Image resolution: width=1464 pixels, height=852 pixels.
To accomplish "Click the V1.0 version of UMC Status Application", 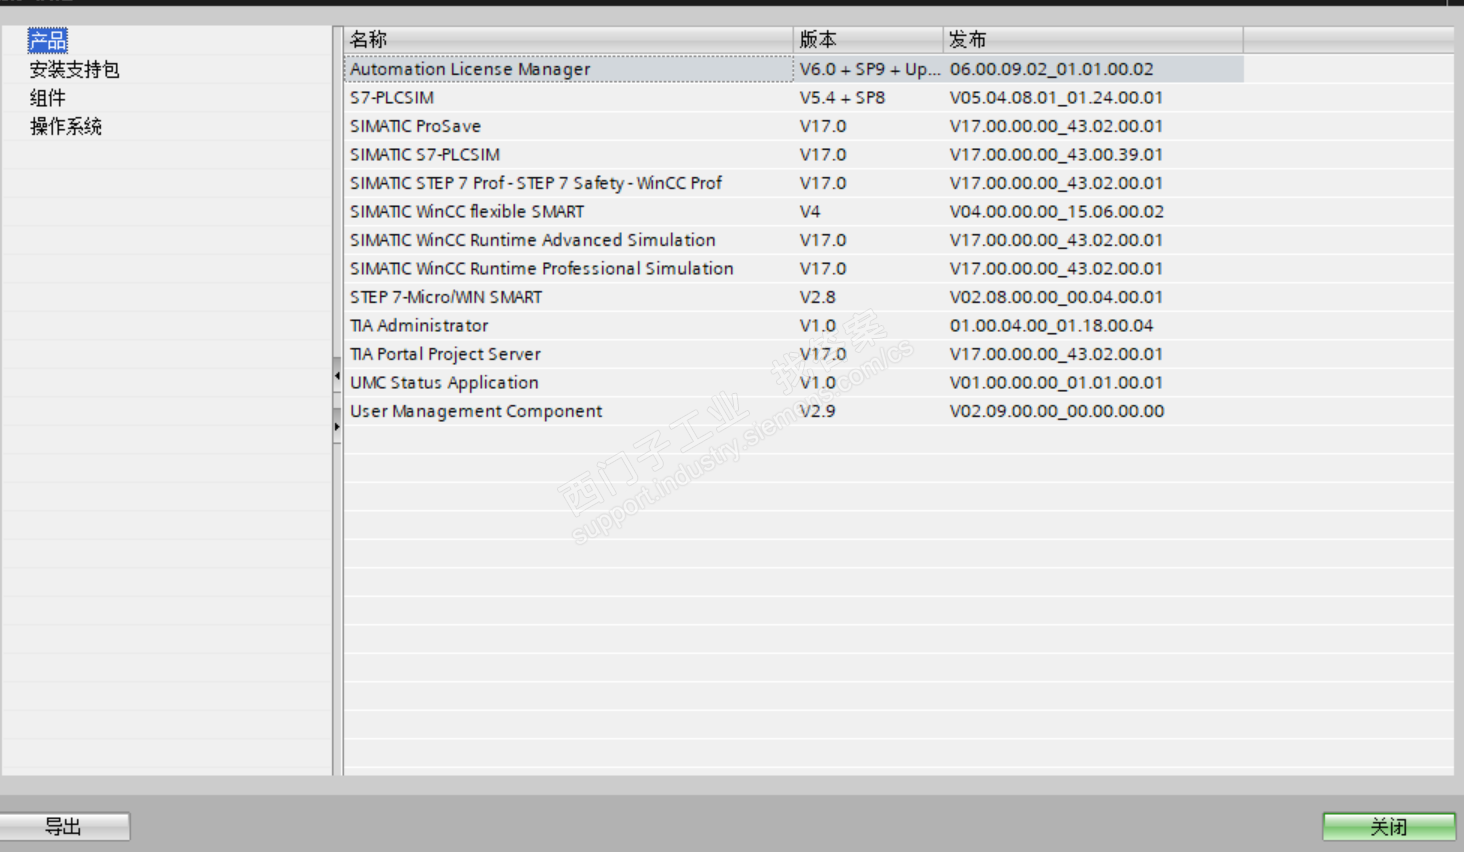I will pyautogui.click(x=817, y=383).
